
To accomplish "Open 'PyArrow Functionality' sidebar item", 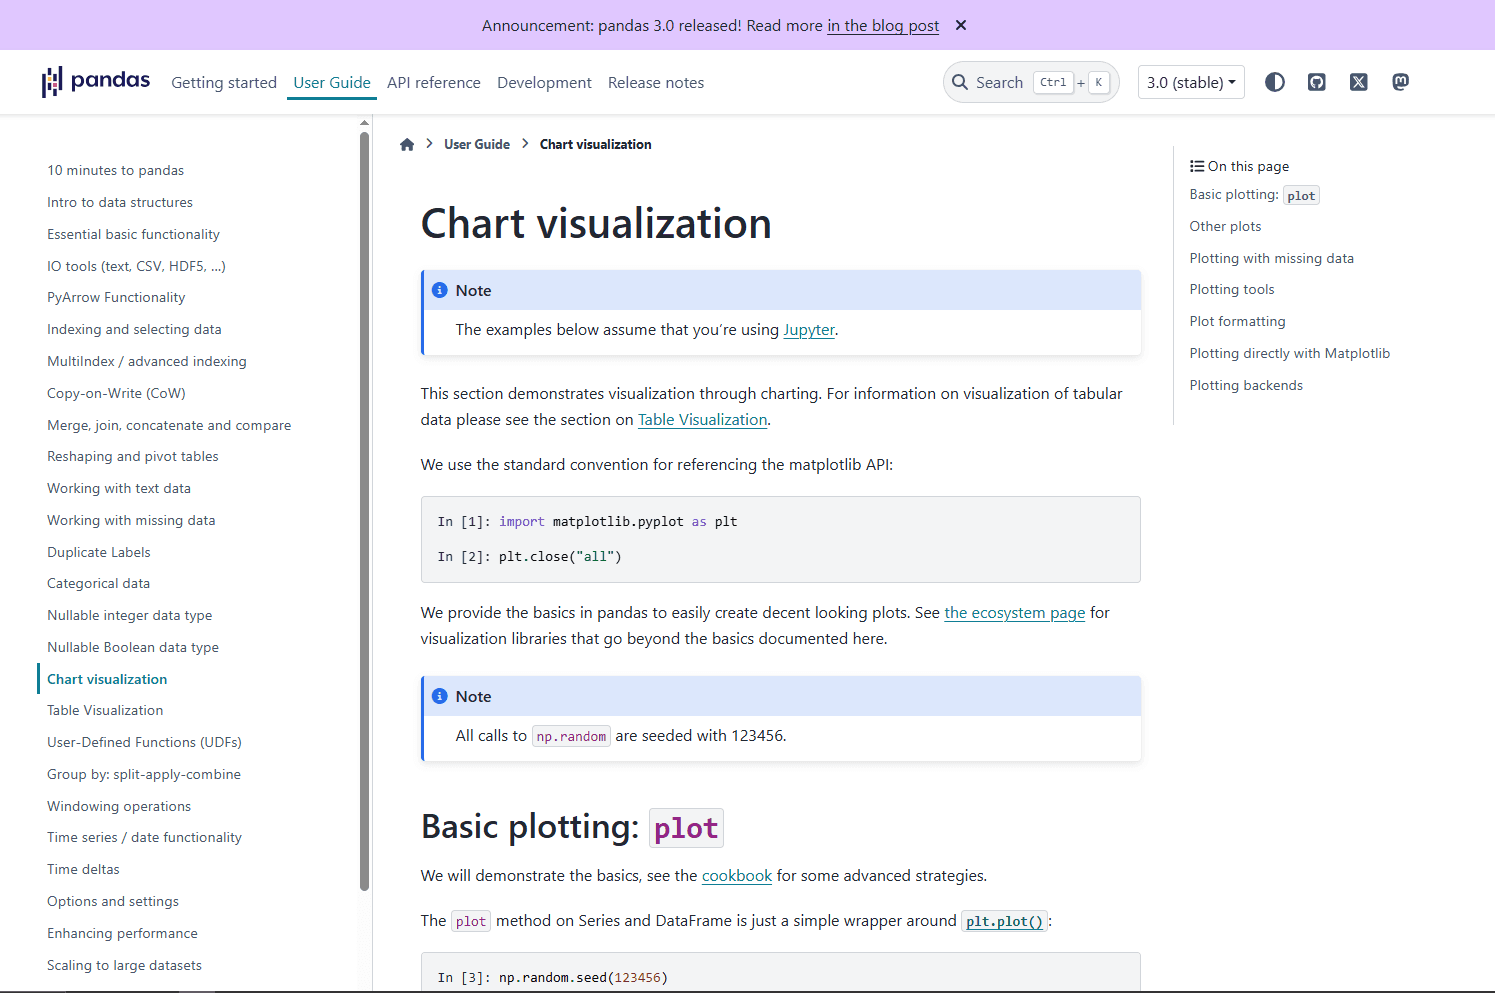I will pyautogui.click(x=116, y=297).
